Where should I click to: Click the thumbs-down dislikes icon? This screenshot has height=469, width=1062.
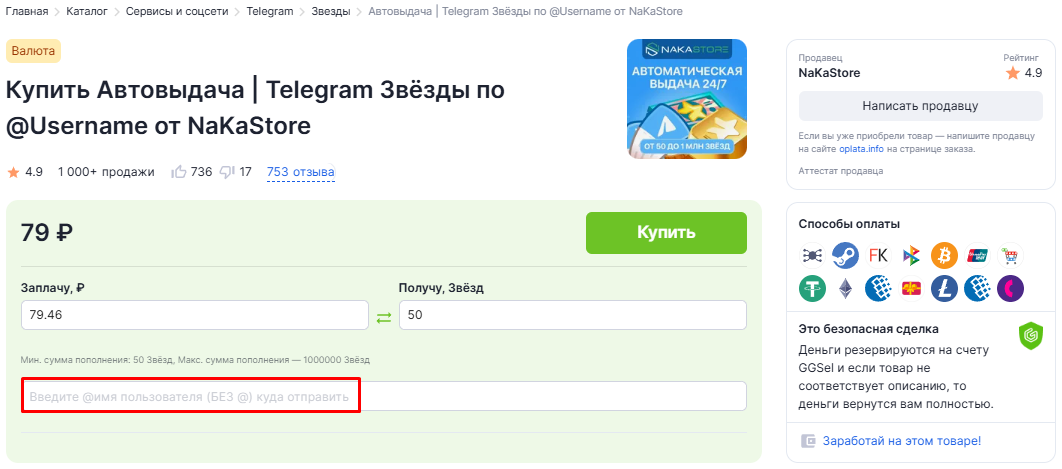pyautogui.click(x=227, y=172)
